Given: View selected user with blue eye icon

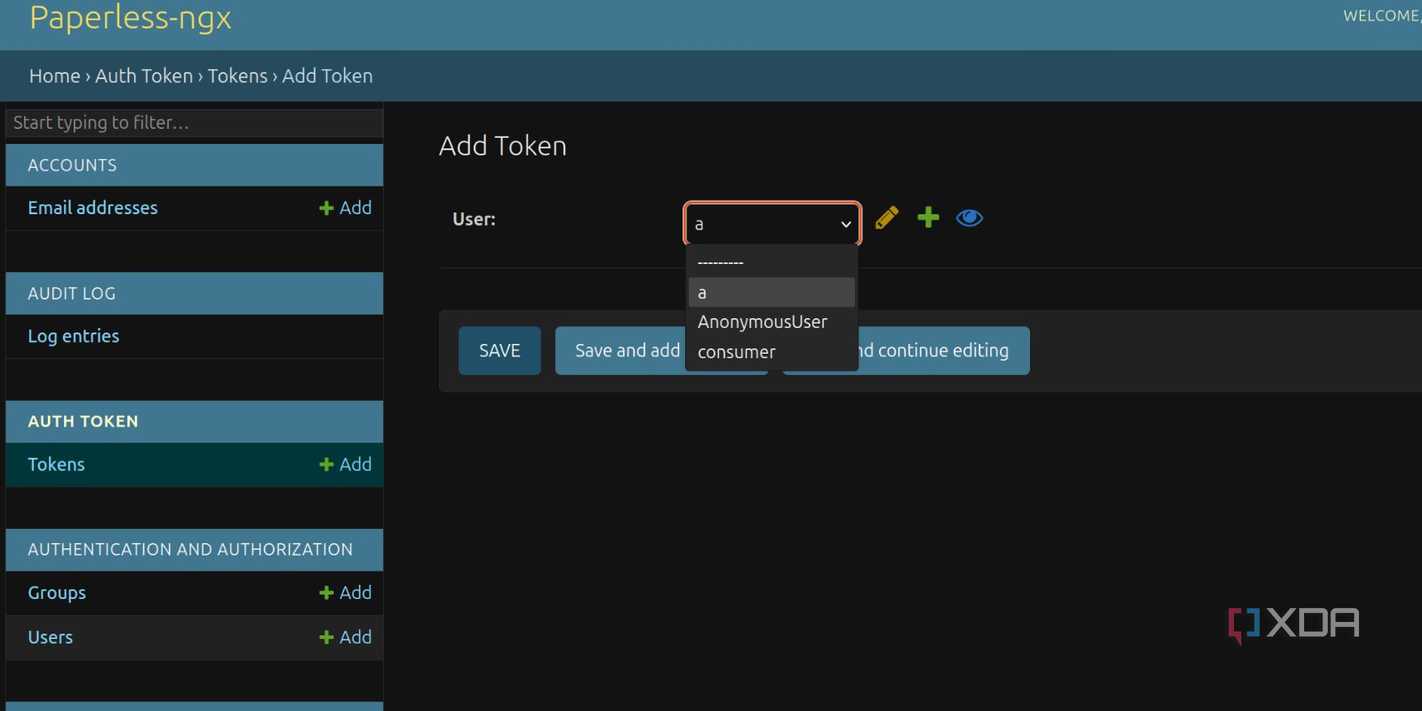Looking at the screenshot, I should [x=969, y=218].
